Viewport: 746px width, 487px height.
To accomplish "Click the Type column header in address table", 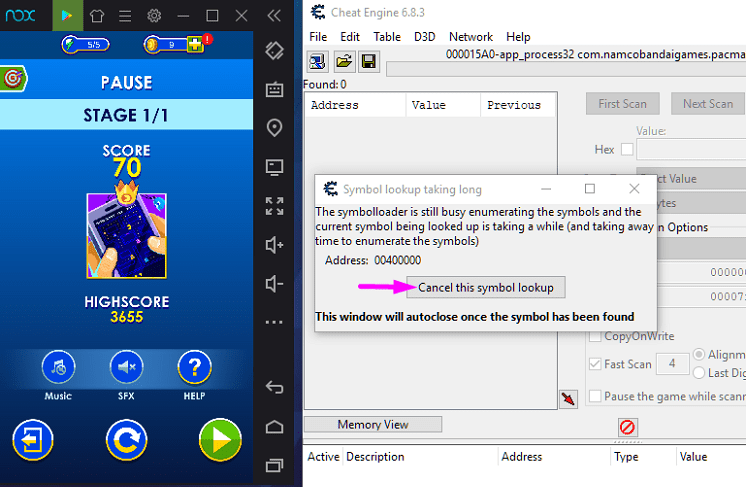I will (x=643, y=457).
